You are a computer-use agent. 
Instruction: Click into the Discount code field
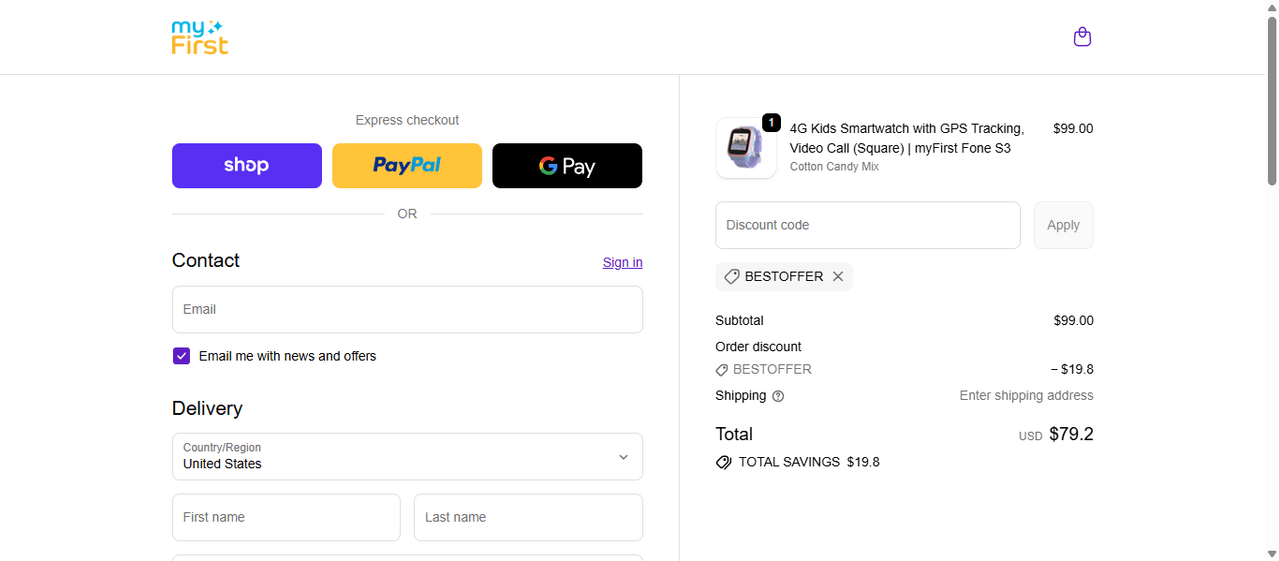pos(867,225)
